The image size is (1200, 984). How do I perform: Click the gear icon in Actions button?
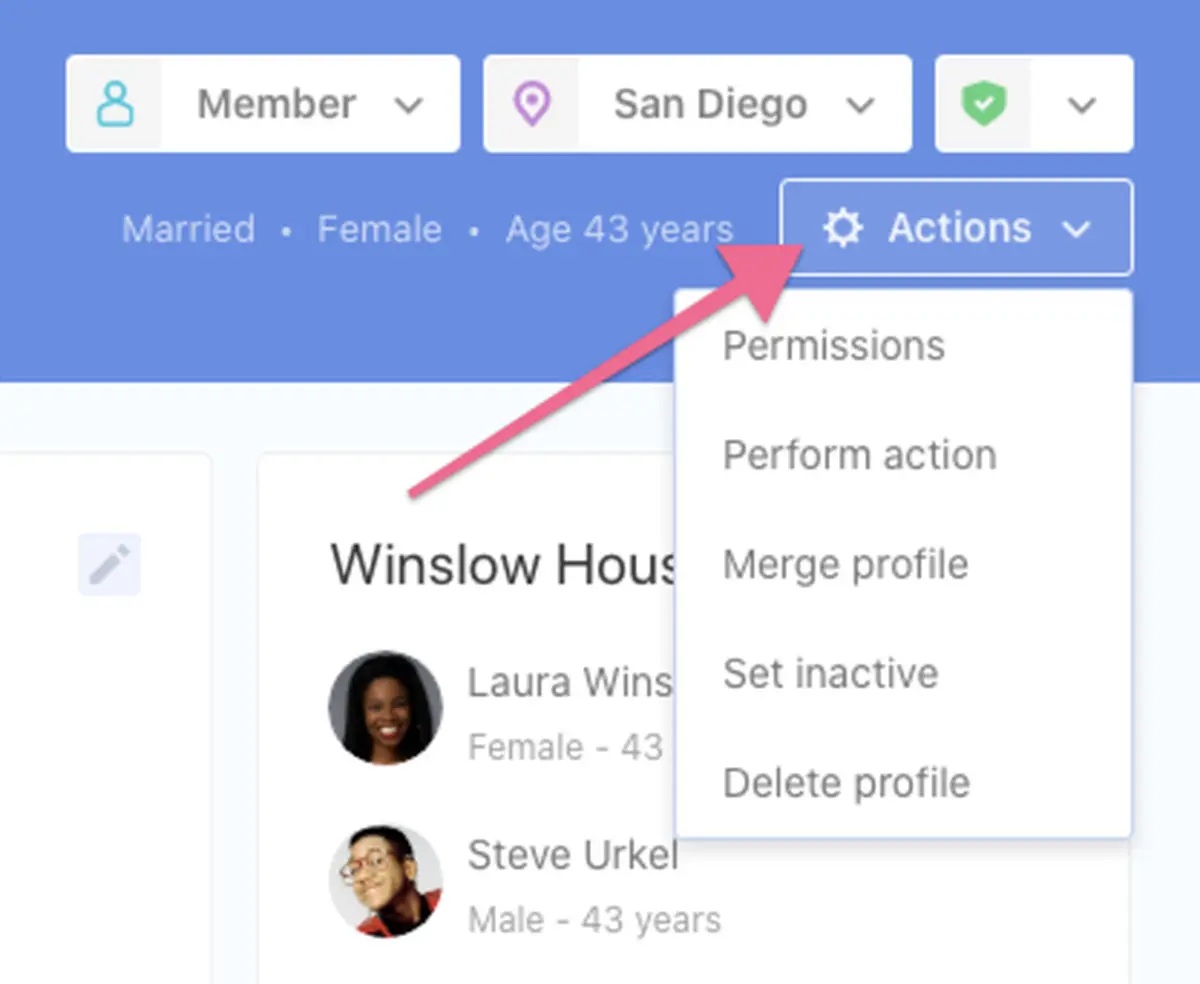pos(842,228)
